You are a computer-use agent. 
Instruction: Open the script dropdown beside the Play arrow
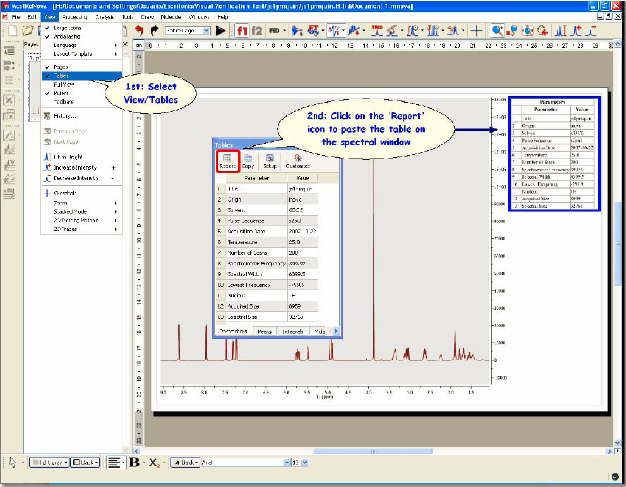tap(206, 31)
